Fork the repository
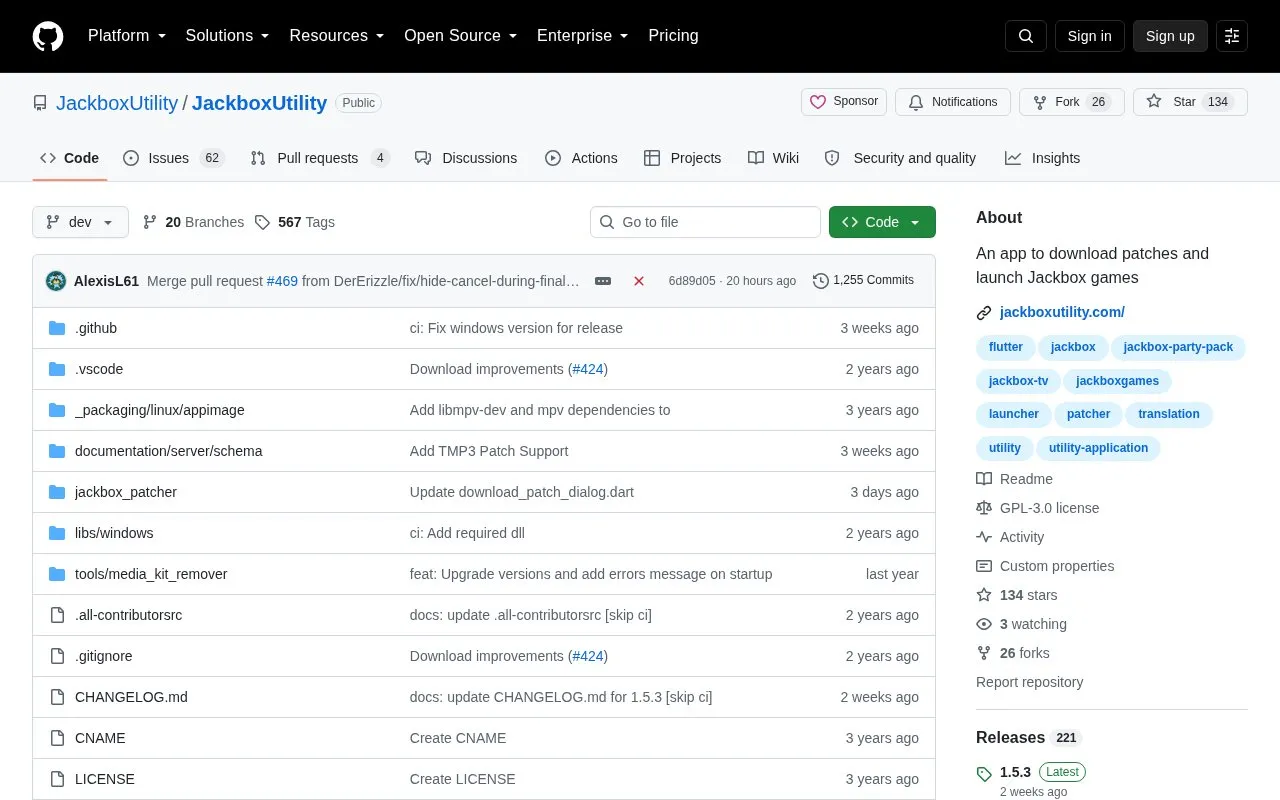Image resolution: width=1280 pixels, height=800 pixels. [1072, 102]
